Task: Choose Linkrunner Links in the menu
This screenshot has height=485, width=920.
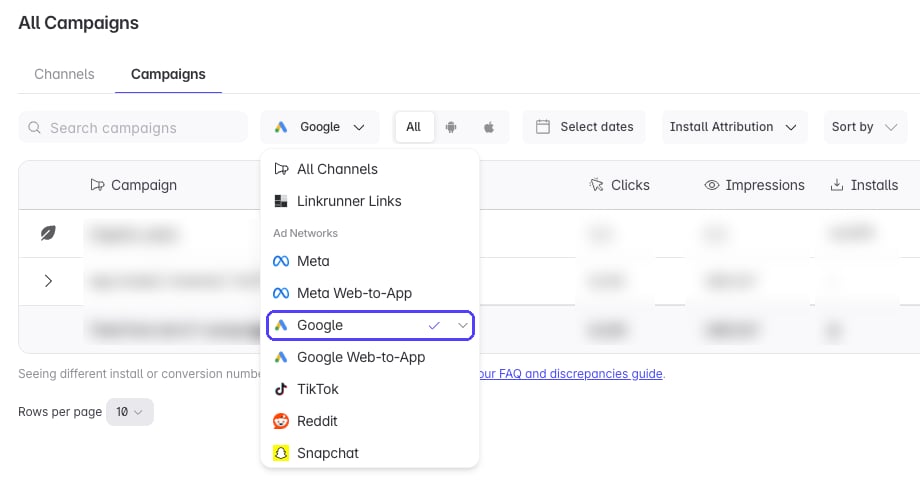Action: (x=370, y=201)
